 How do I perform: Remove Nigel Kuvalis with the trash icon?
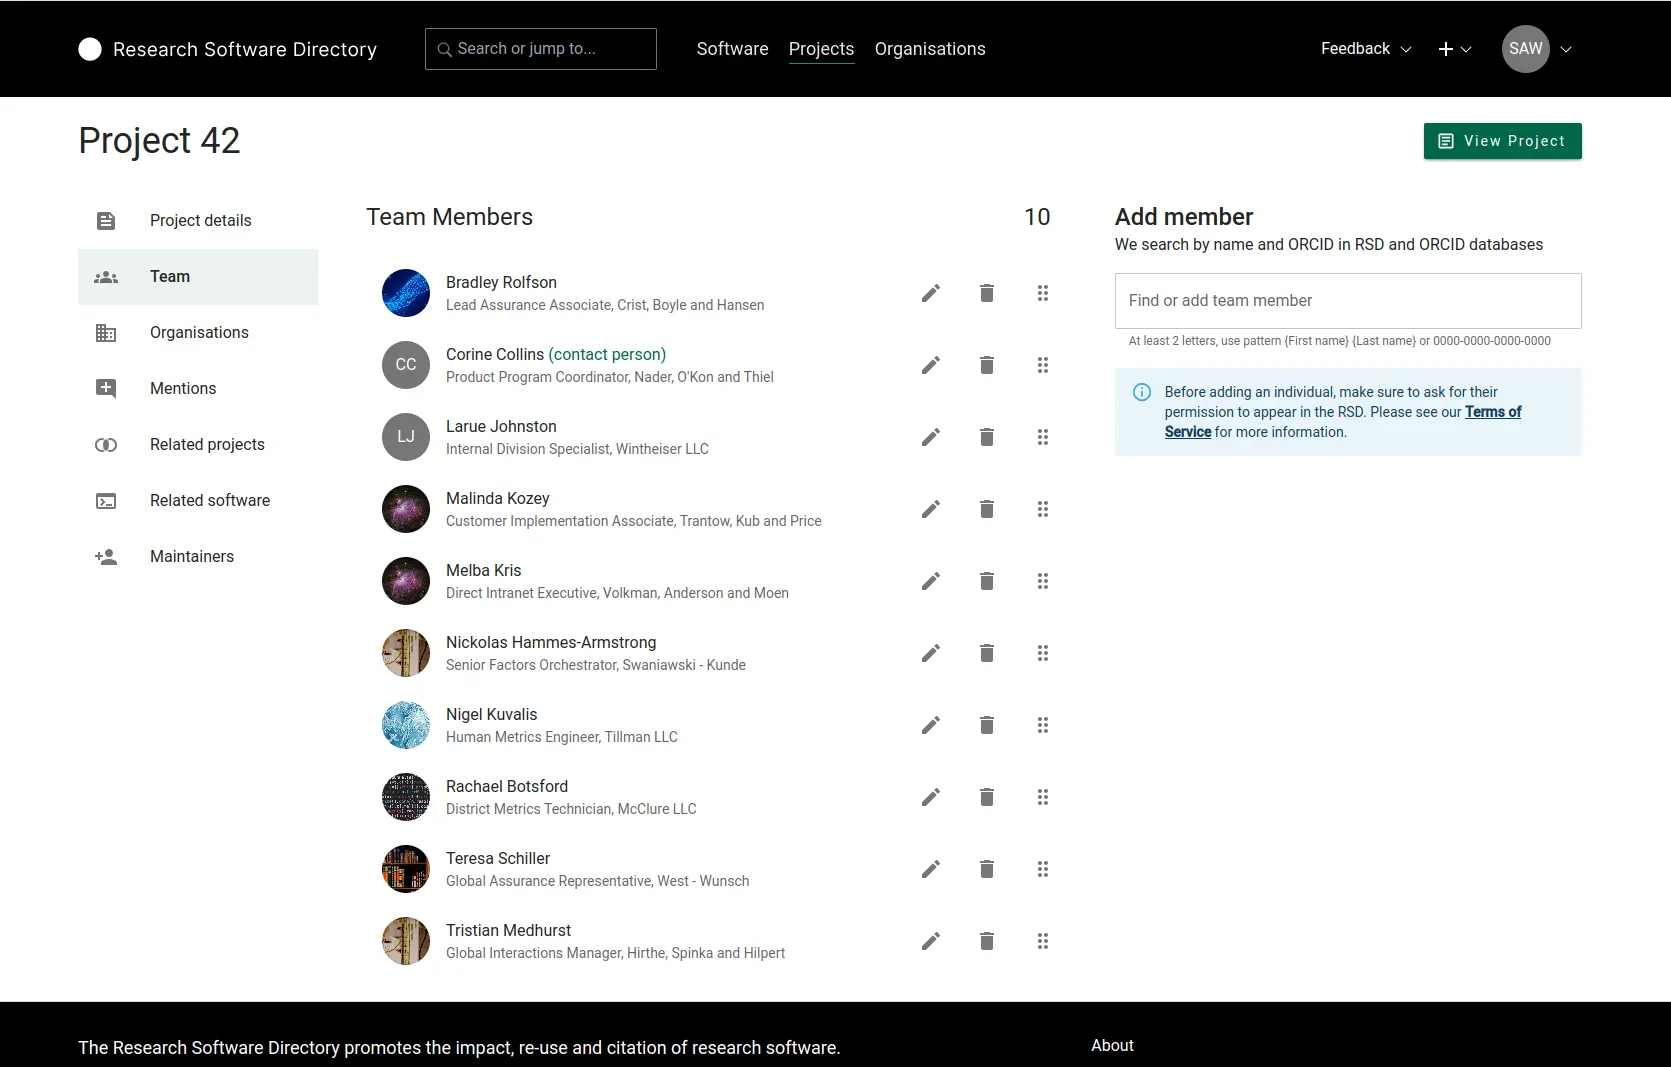tap(986, 725)
